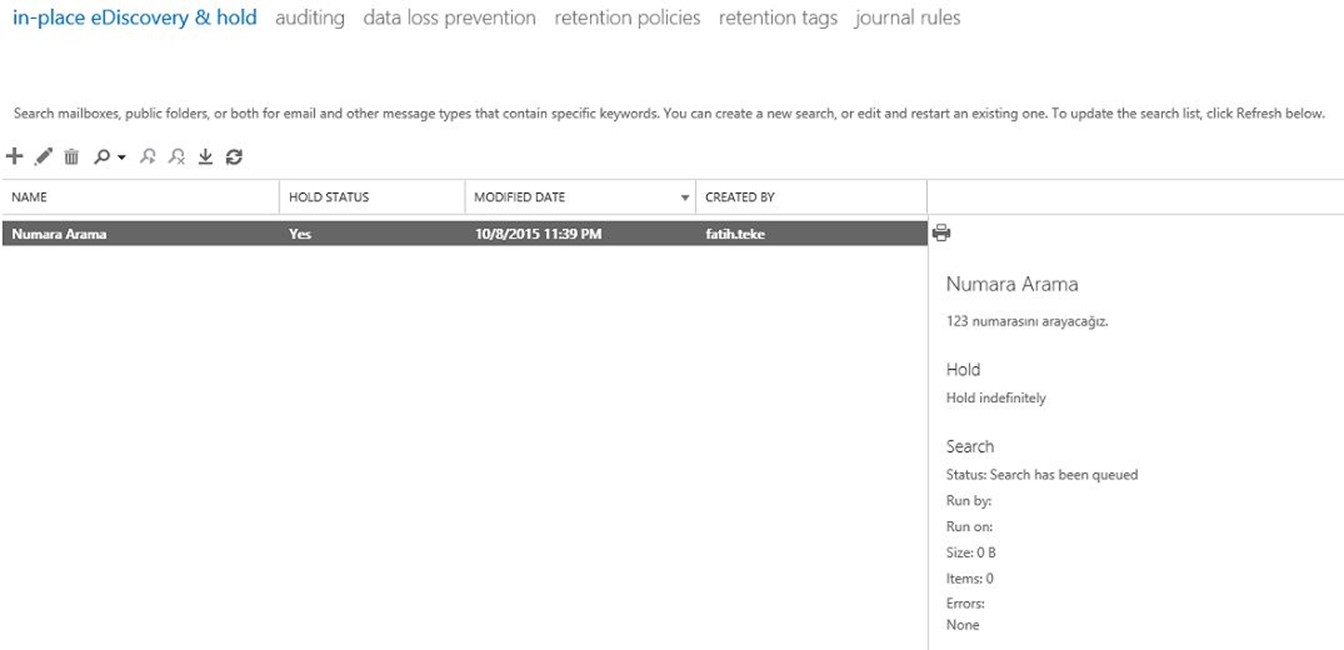Click the export download arrow icon
The image size is (1344, 650).
pos(205,157)
